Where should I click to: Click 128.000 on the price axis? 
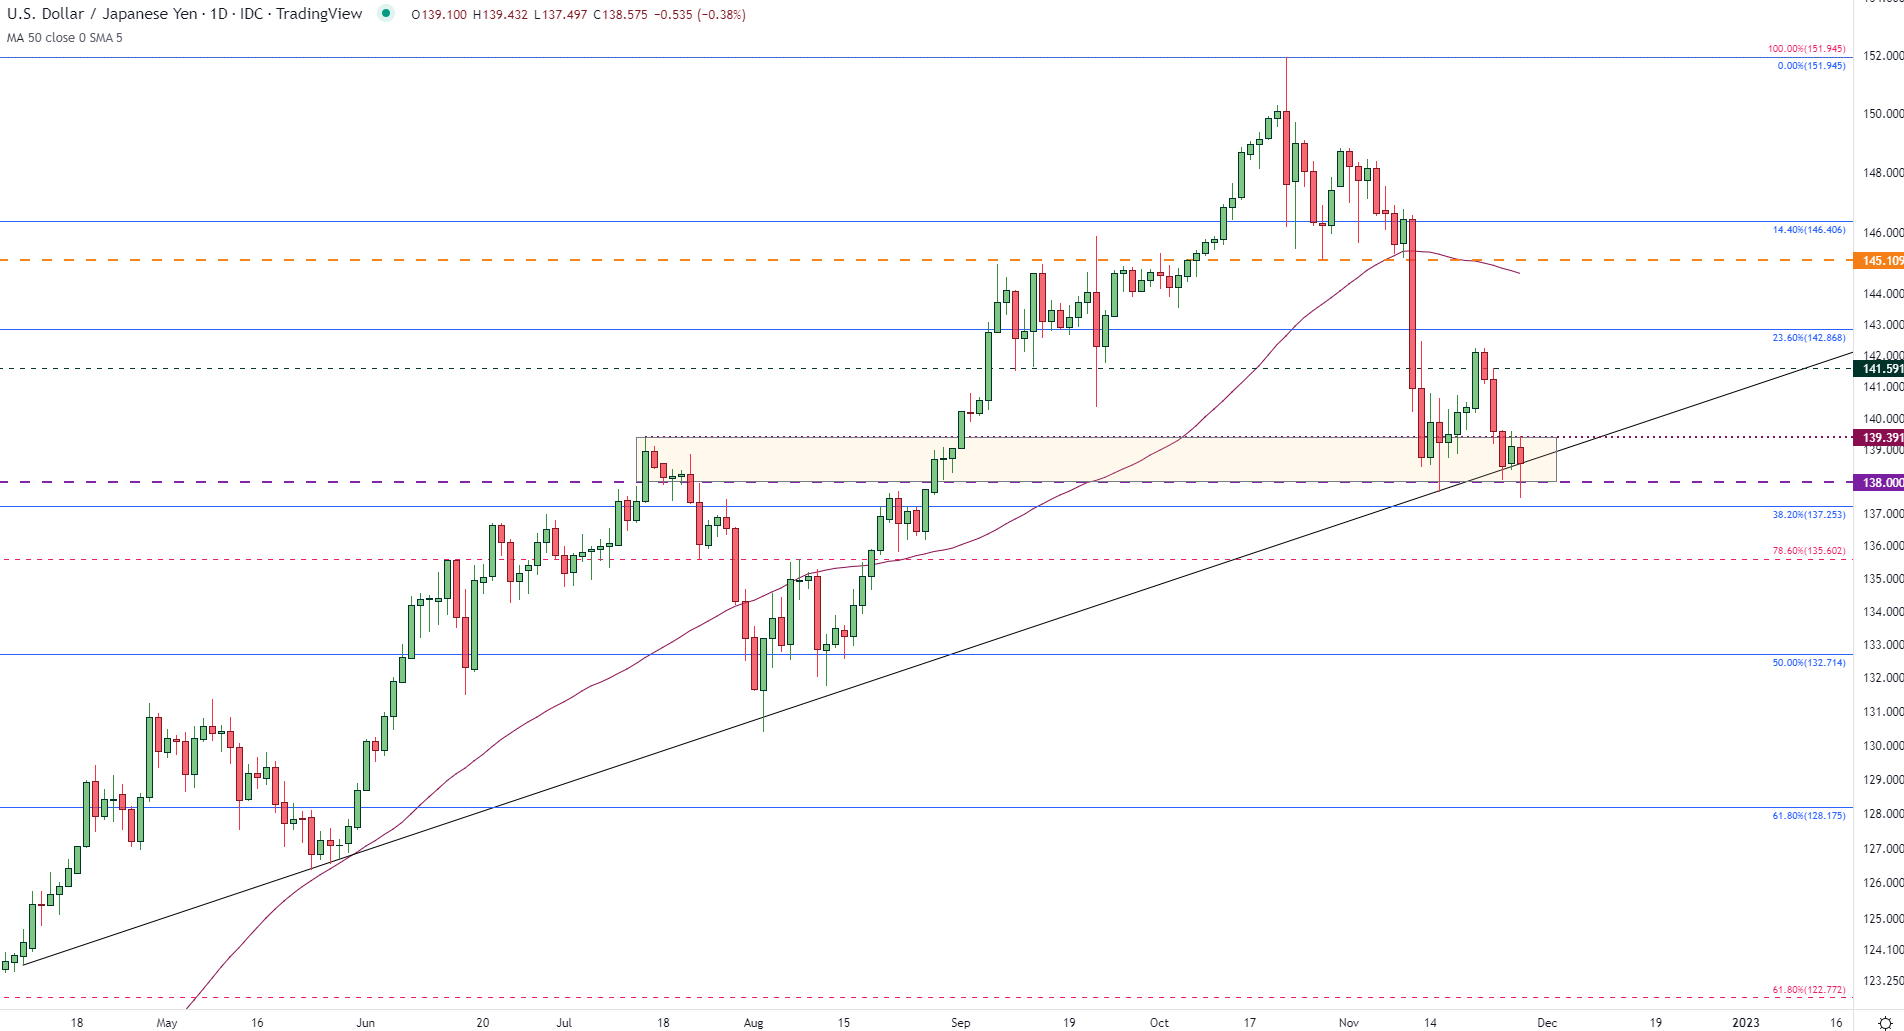tap(1882, 814)
